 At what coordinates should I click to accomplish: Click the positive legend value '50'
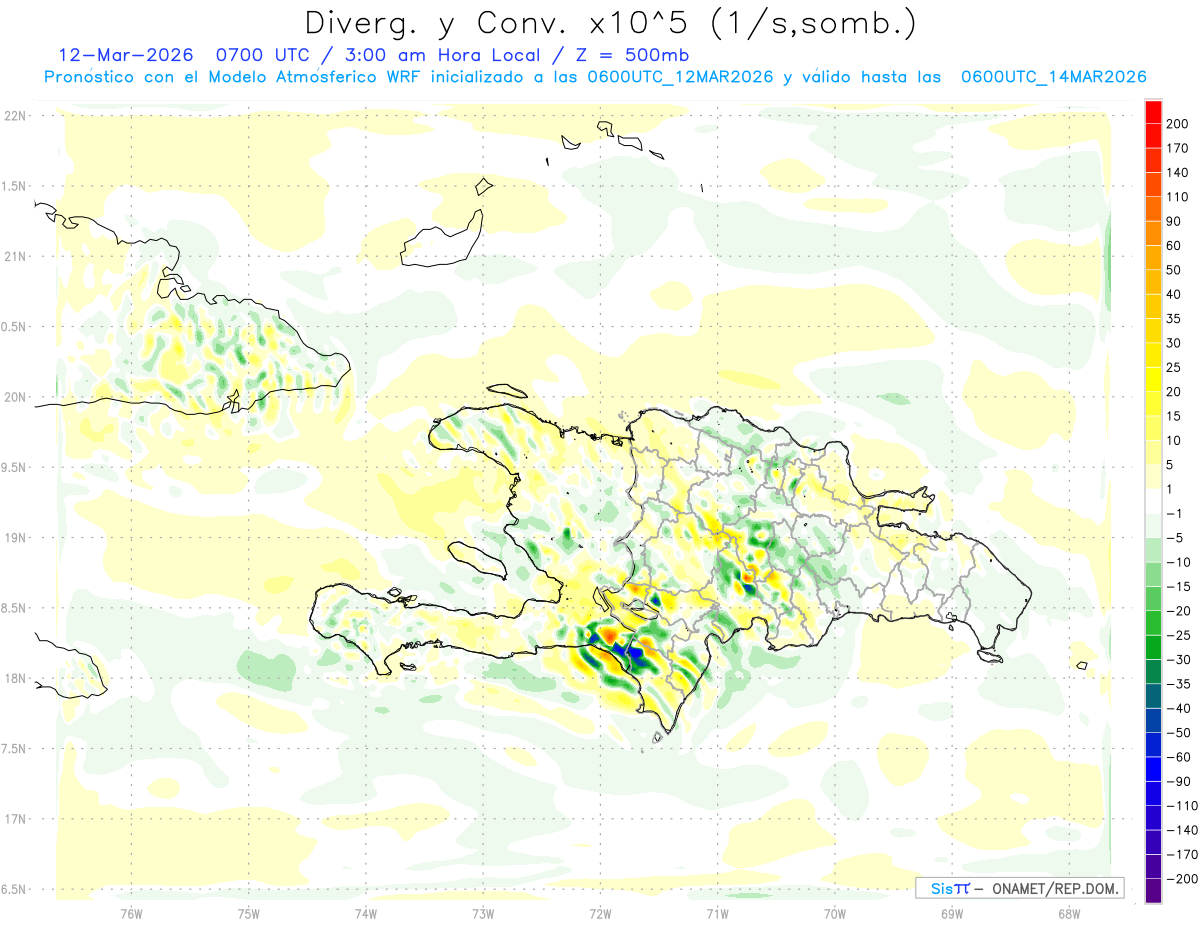1174,269
